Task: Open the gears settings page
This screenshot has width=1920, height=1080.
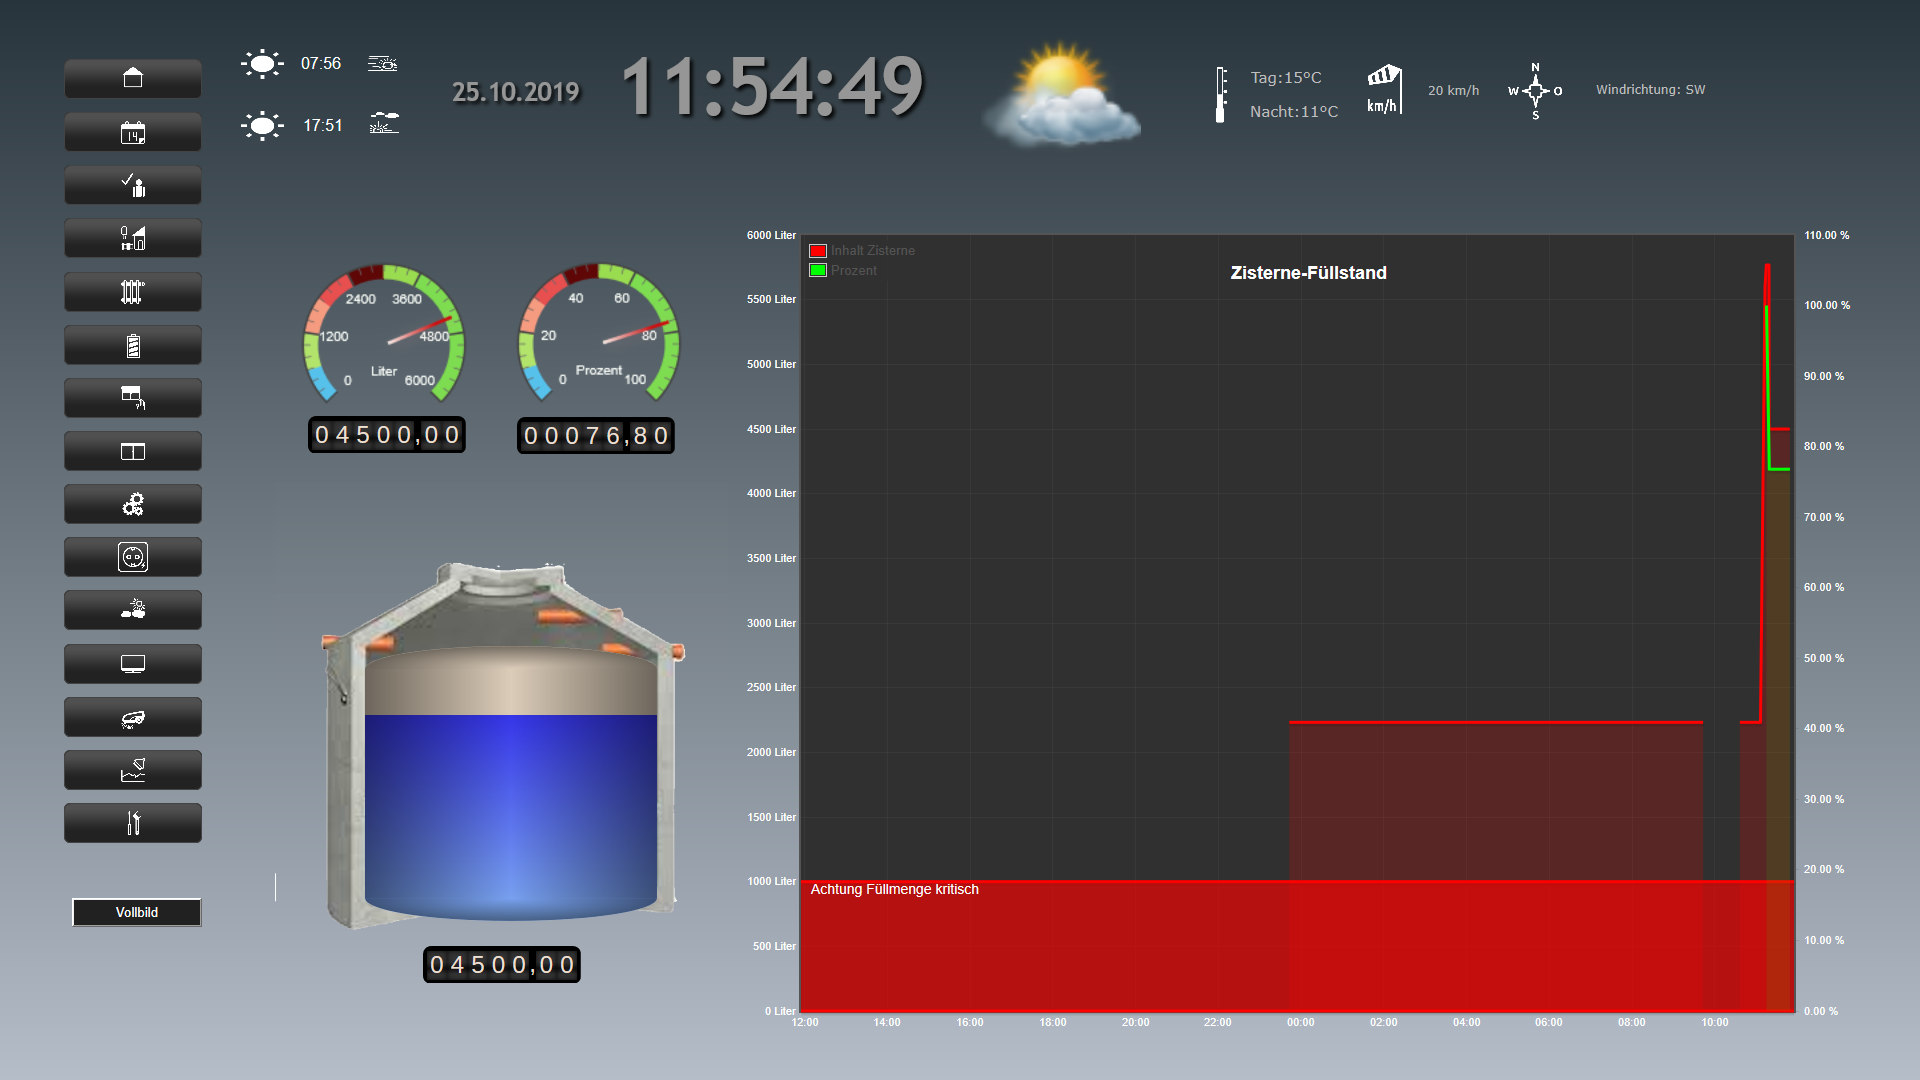Action: pos(133,504)
